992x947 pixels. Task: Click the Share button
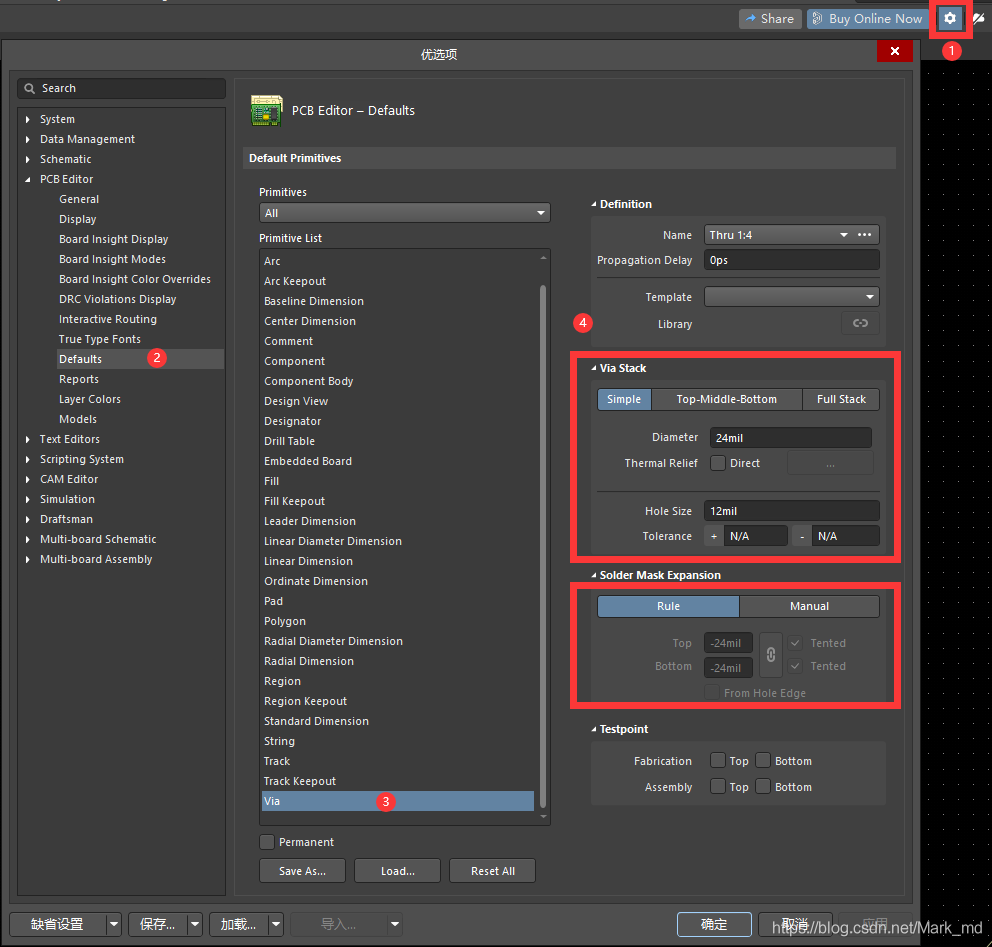point(770,19)
